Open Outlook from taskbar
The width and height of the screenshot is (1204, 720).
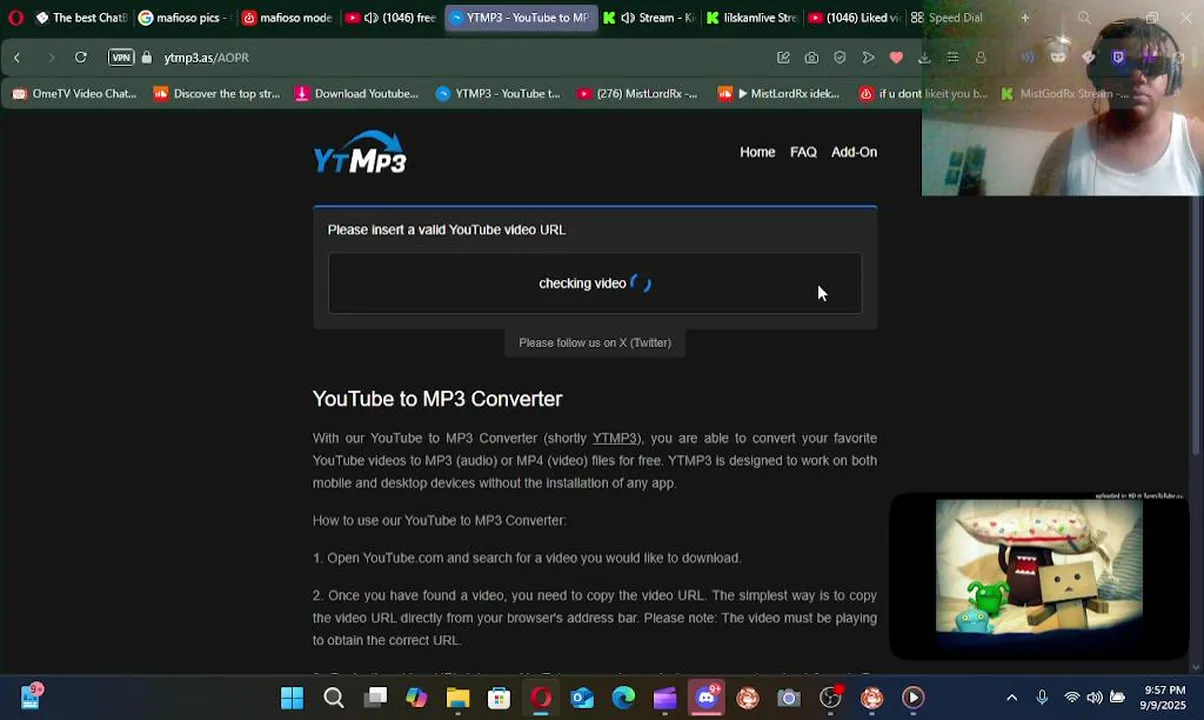click(582, 698)
